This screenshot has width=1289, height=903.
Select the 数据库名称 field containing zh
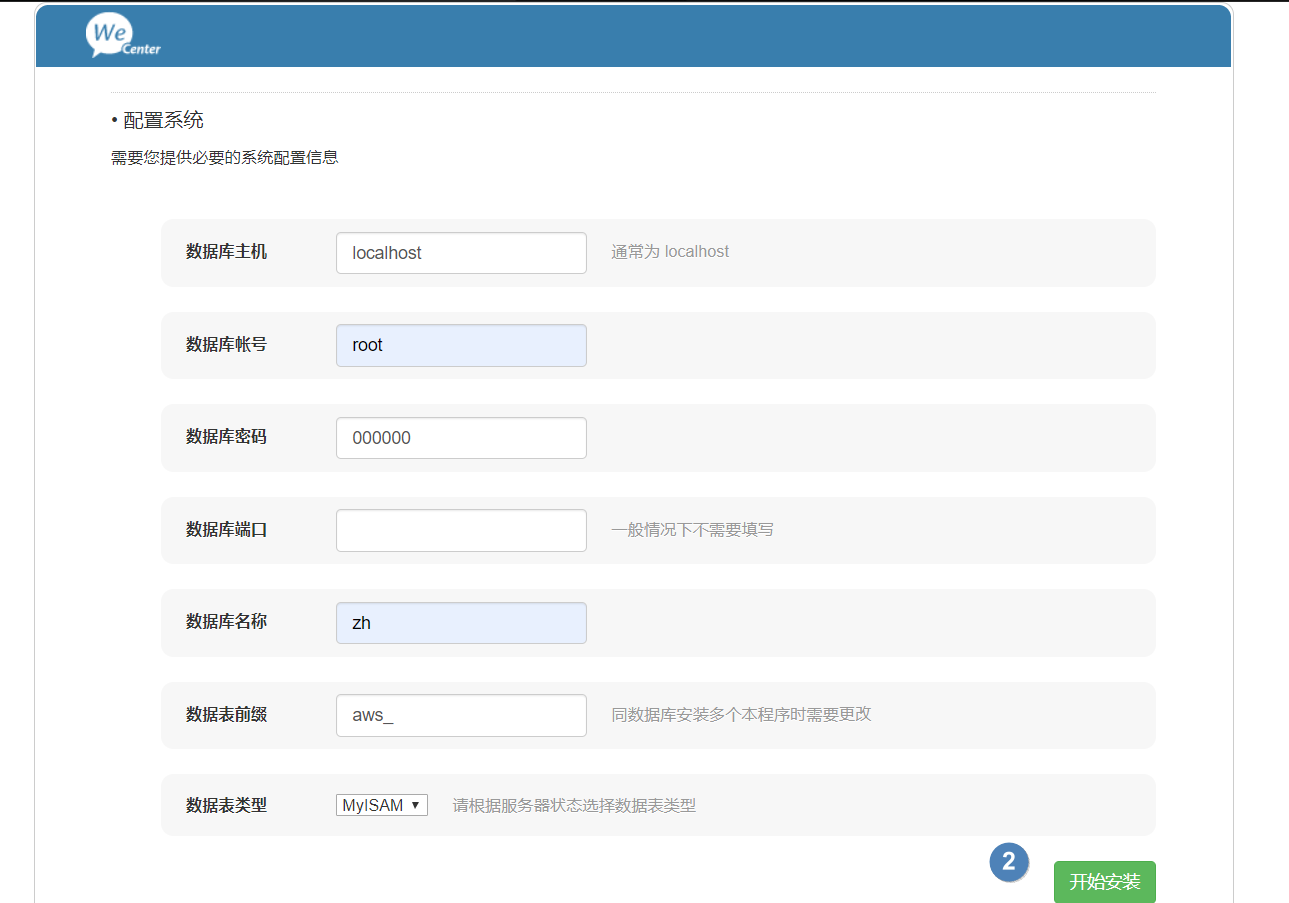(461, 623)
